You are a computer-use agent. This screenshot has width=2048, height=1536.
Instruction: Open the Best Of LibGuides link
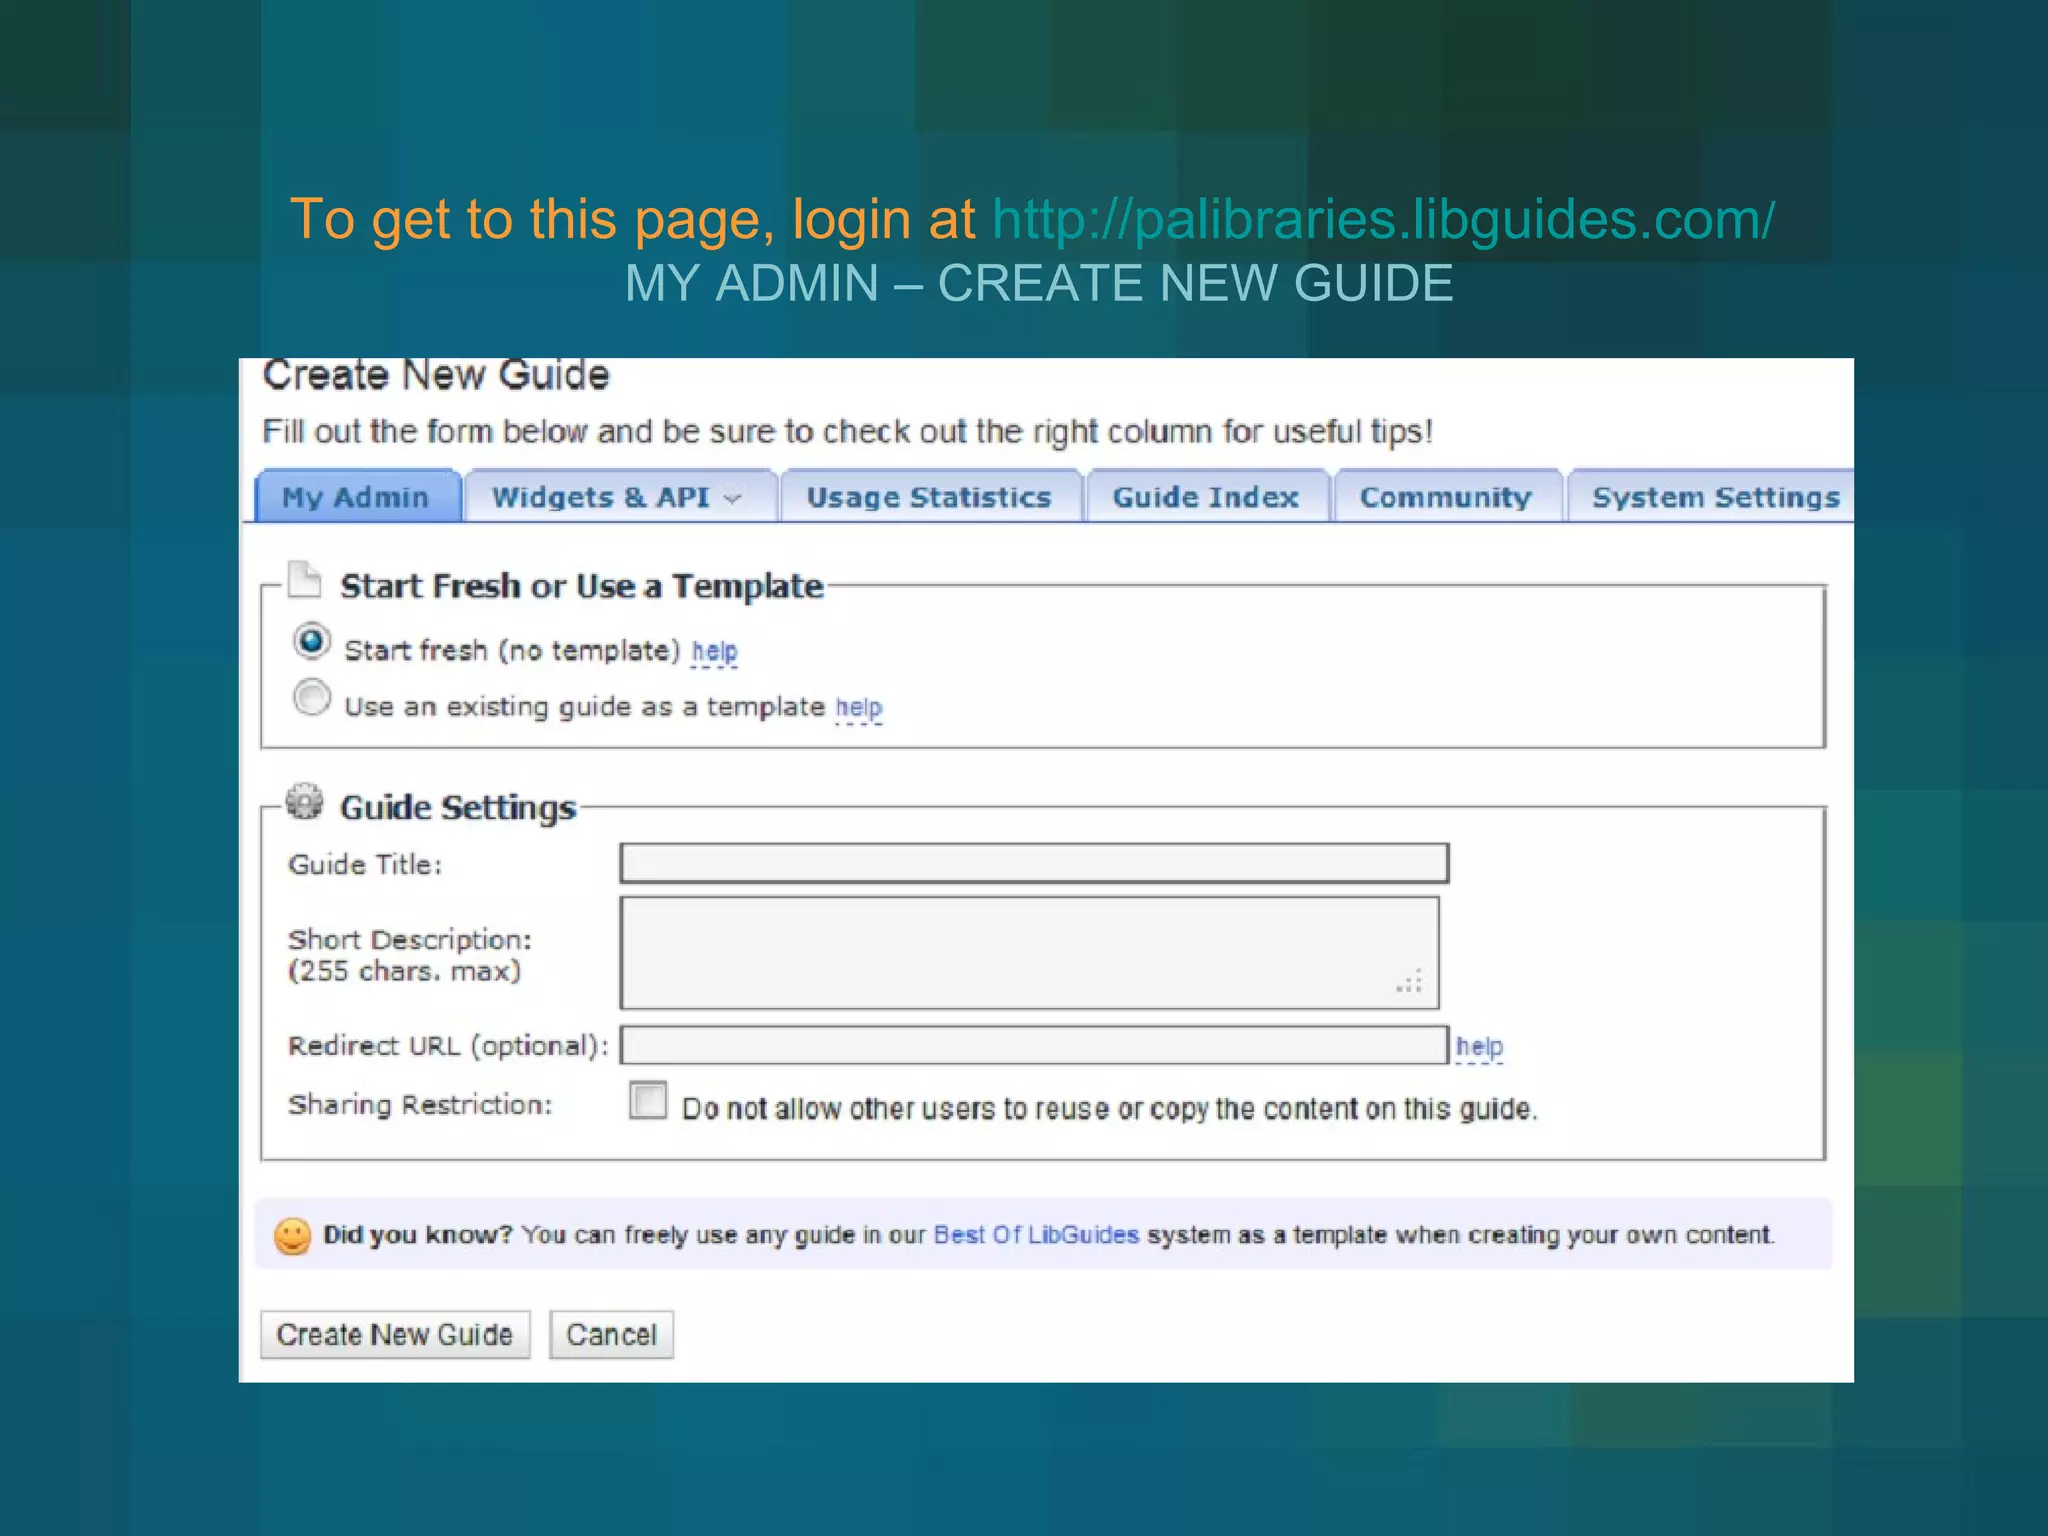click(x=1036, y=1235)
